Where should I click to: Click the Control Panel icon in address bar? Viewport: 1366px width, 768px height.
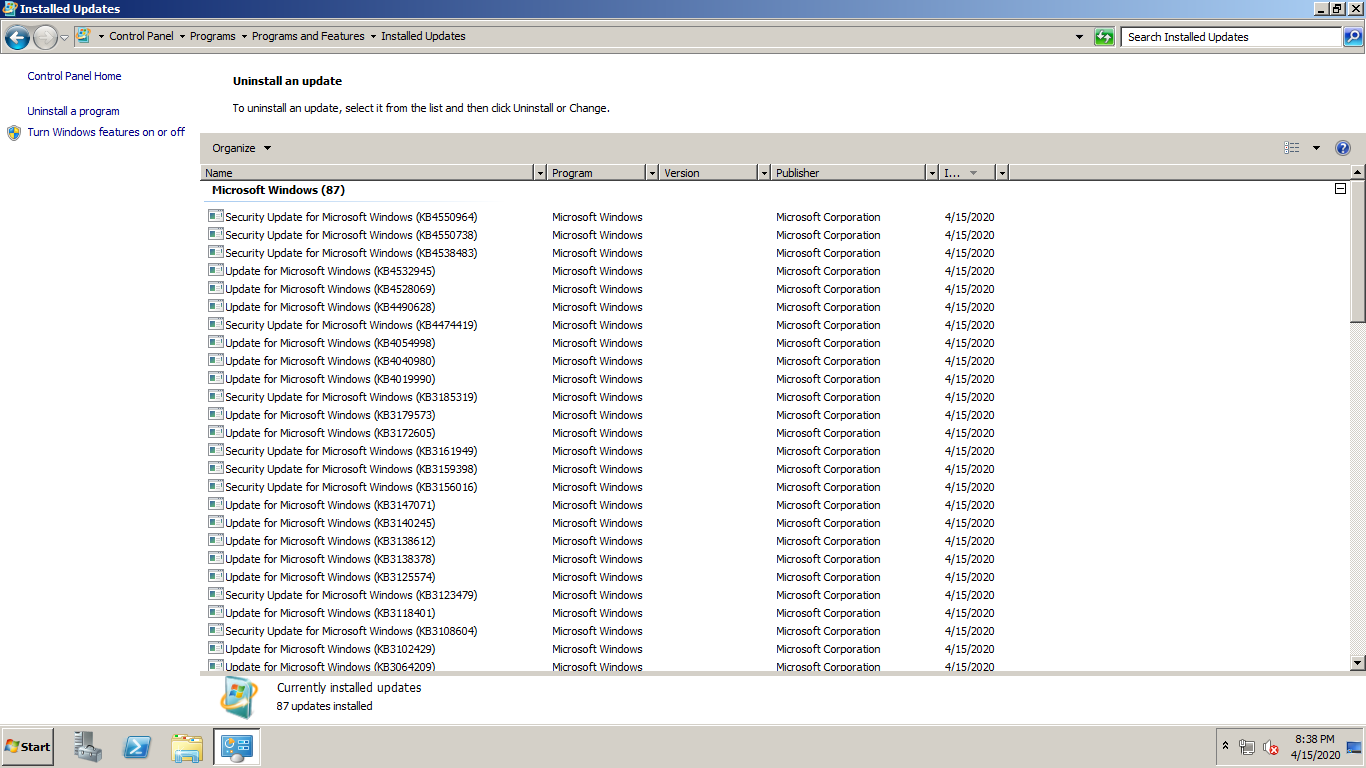tap(84, 36)
